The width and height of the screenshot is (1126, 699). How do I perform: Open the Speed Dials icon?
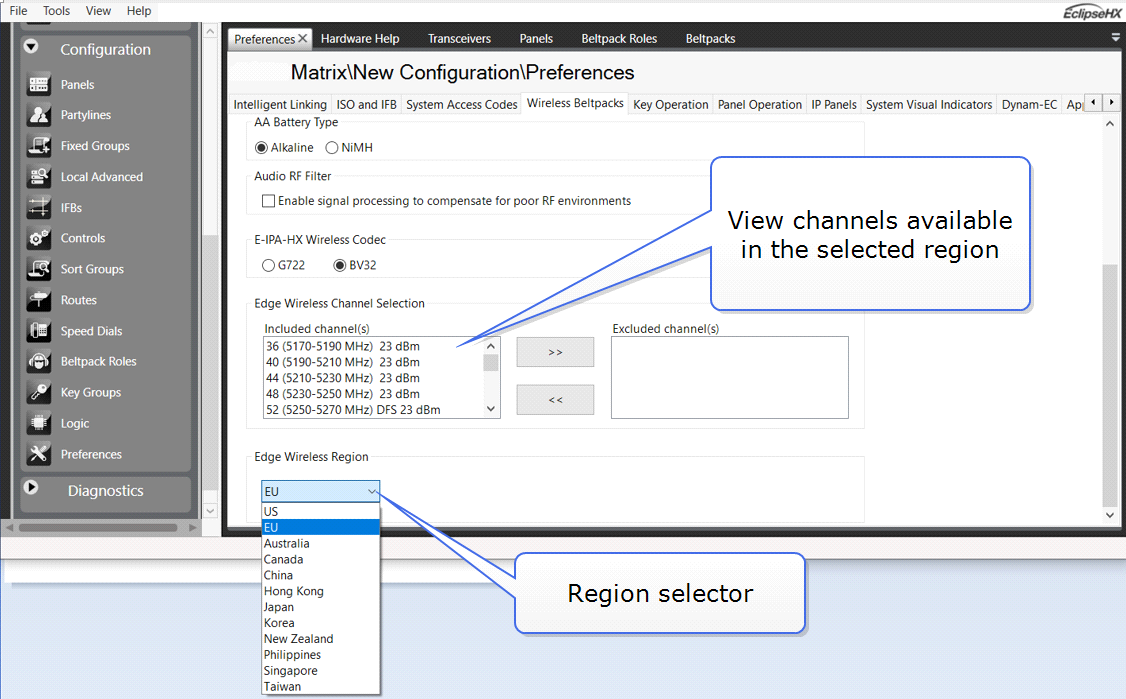point(39,331)
